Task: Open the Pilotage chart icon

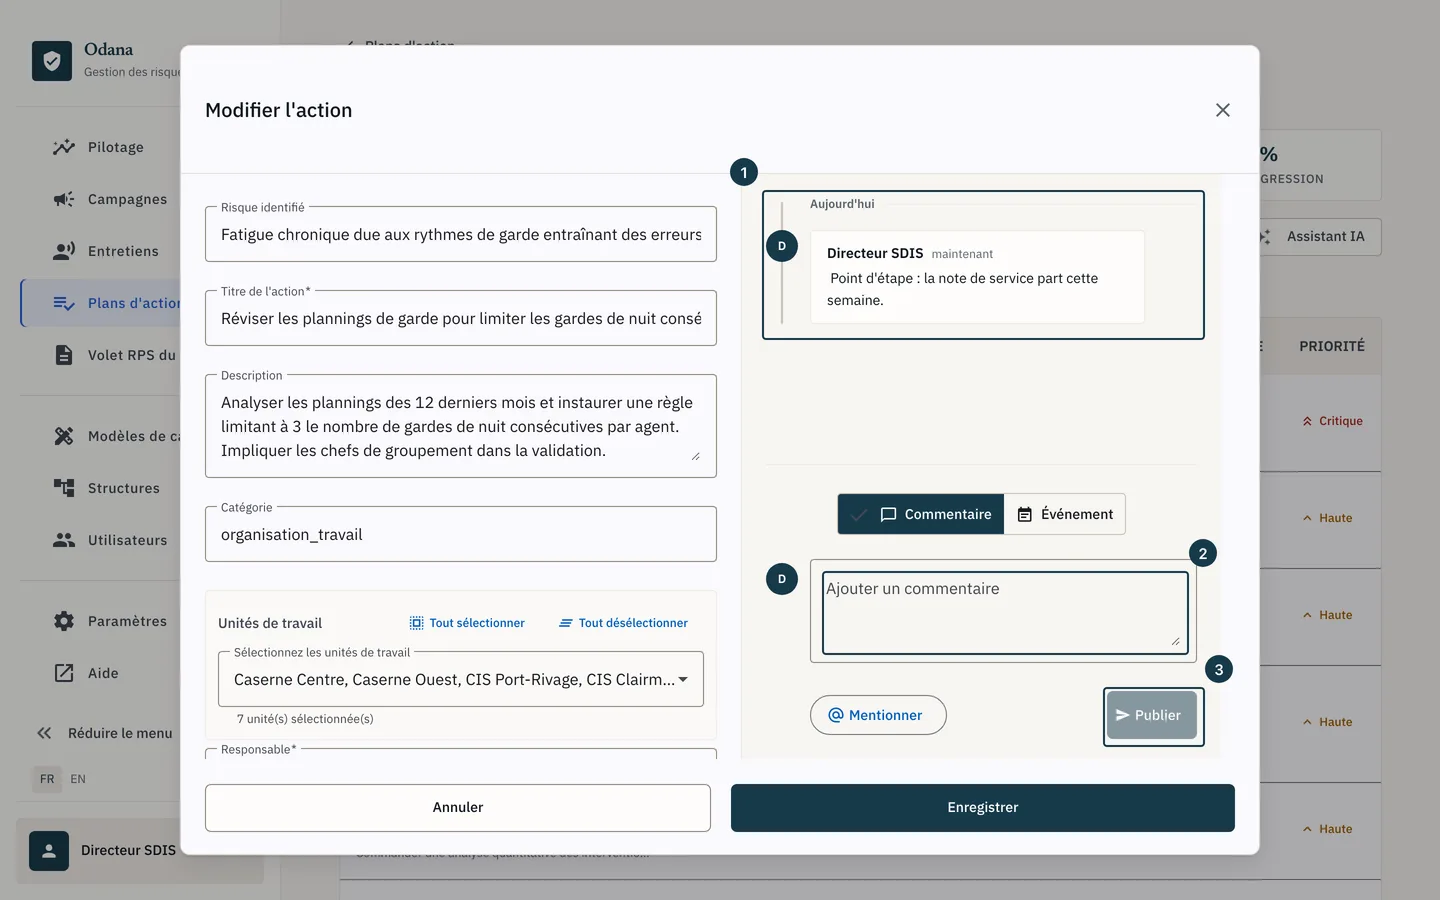Action: tap(64, 147)
